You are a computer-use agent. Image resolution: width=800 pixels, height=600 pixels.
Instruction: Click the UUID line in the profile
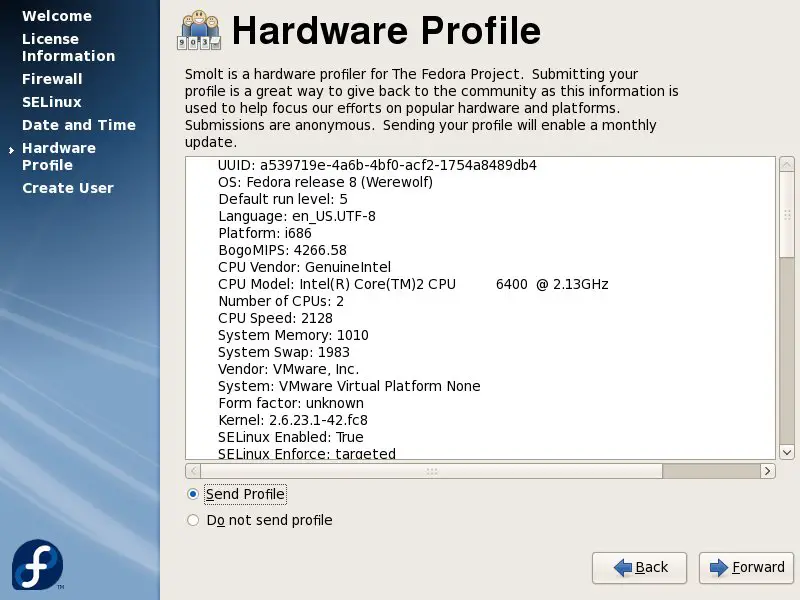coord(377,165)
